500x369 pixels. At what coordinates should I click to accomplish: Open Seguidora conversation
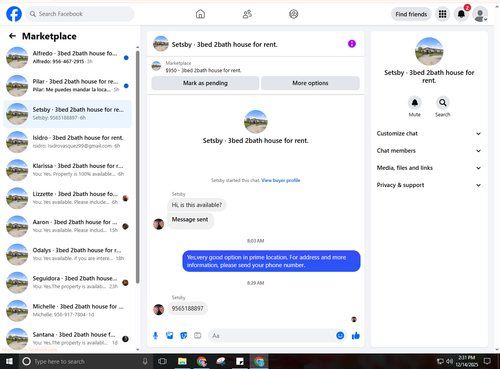coord(67,282)
